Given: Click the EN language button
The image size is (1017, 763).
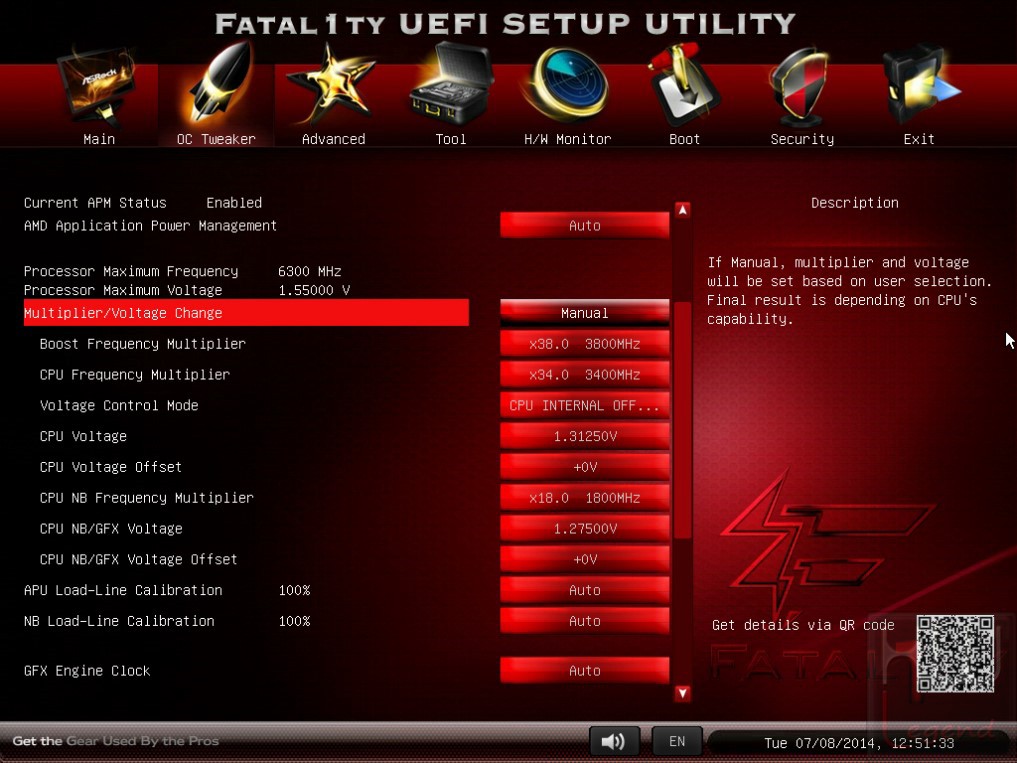Looking at the screenshot, I should point(676,741).
